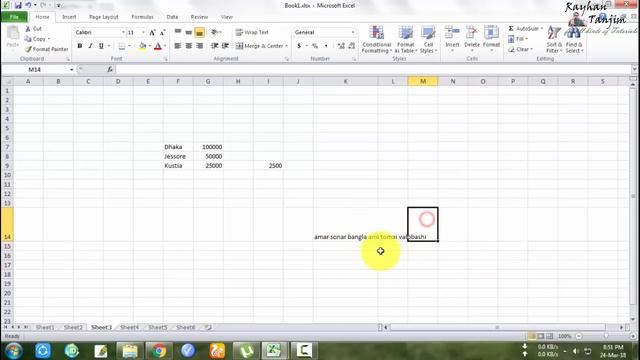Toggle Bold formatting button

[x=80, y=46]
